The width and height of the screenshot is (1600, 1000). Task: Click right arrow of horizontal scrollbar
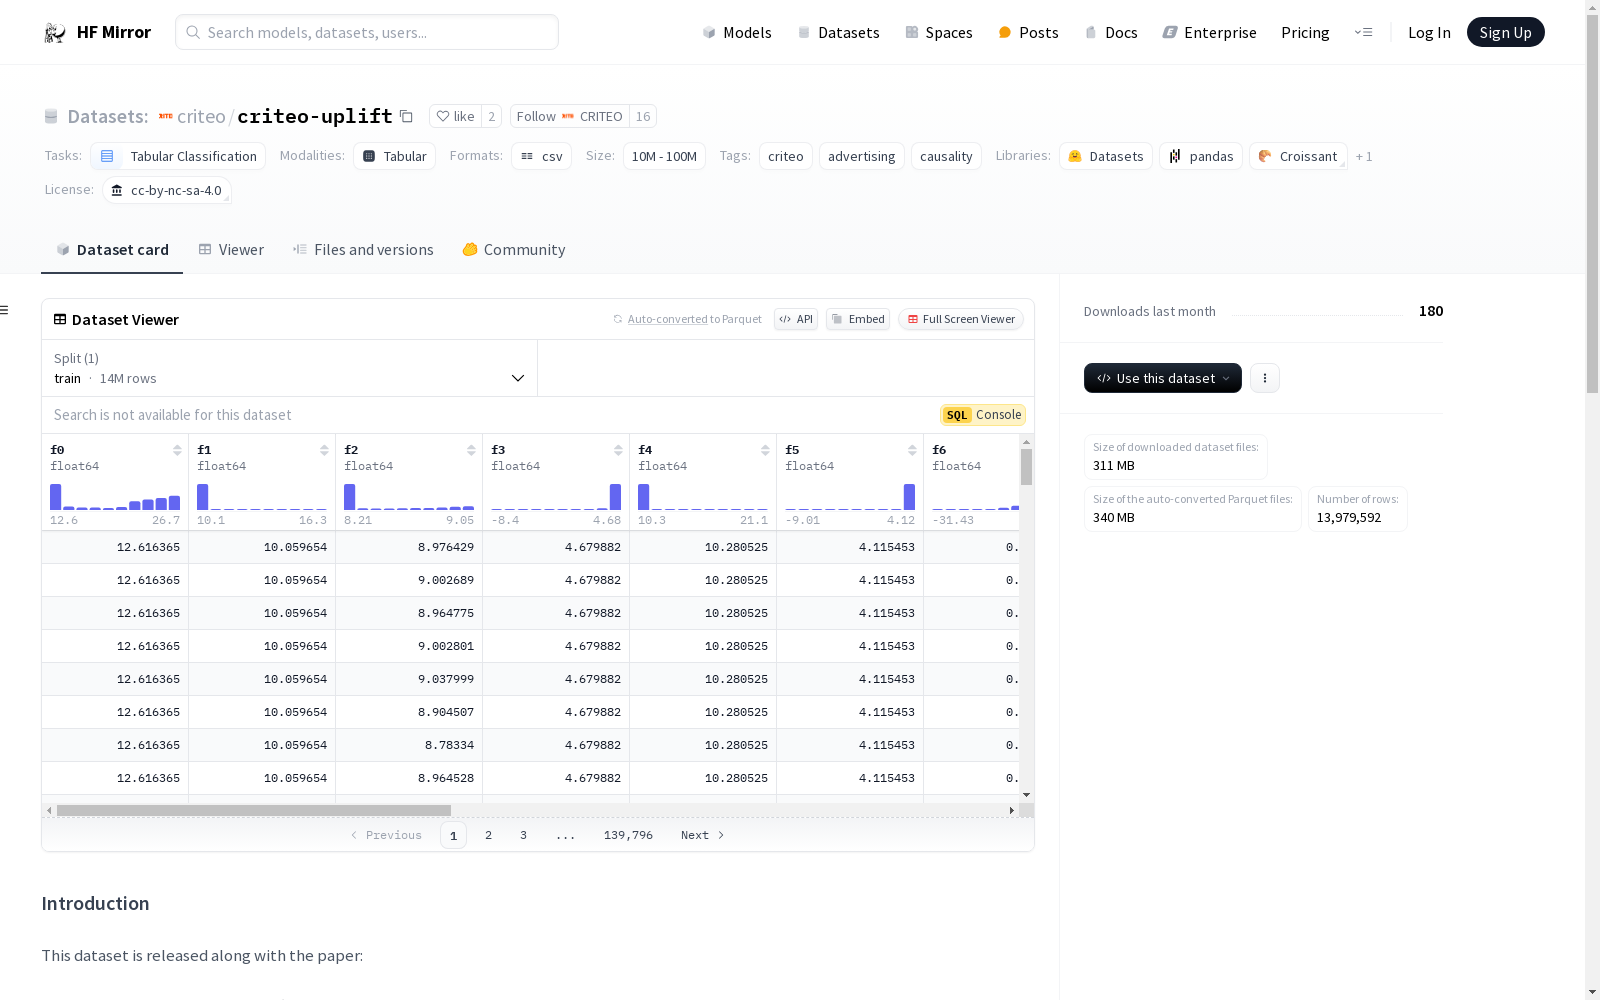[1012, 810]
